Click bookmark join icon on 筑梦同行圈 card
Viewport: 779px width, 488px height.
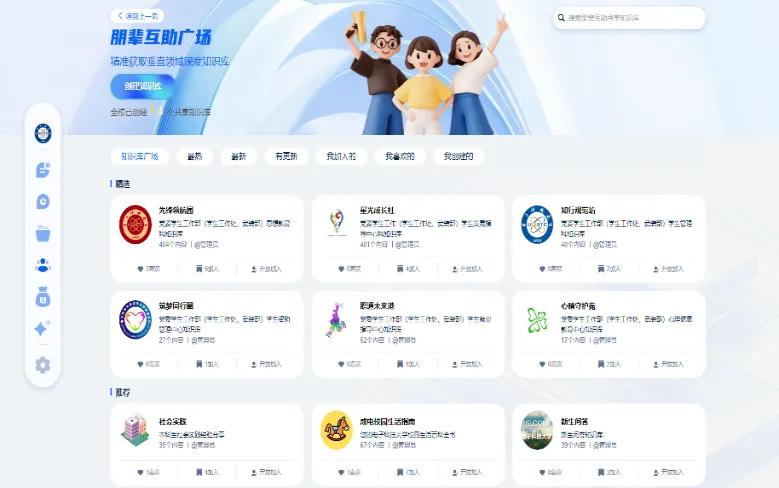click(x=200, y=364)
